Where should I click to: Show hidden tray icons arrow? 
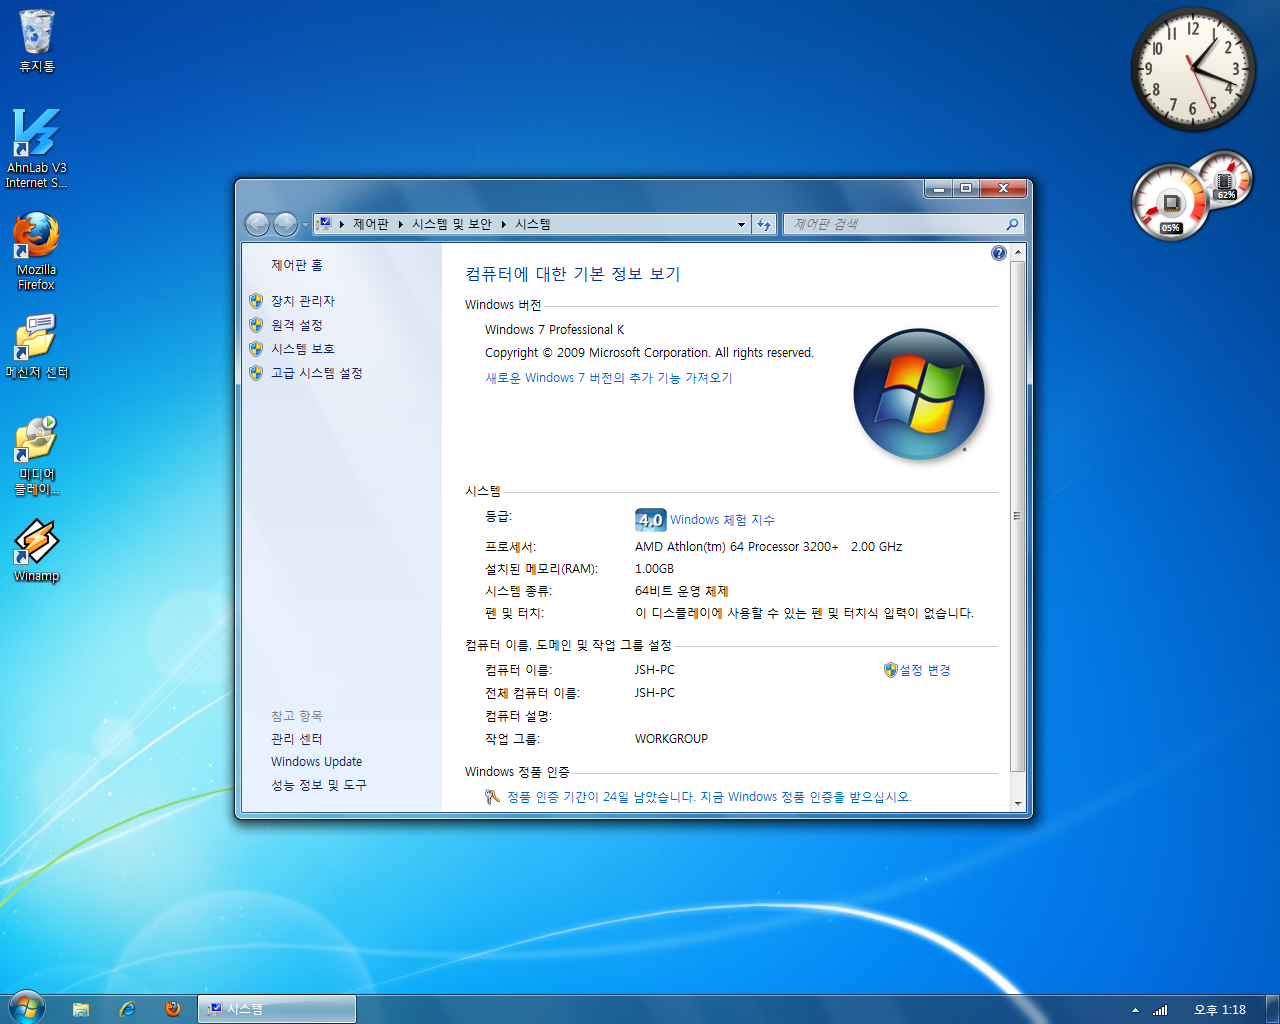click(x=1135, y=1010)
